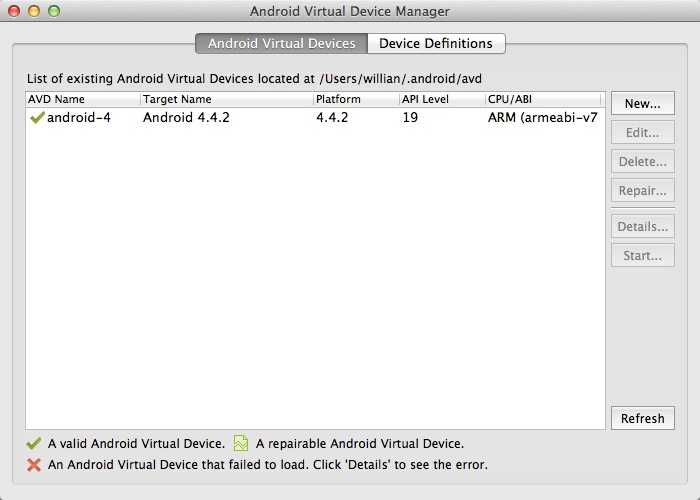700x500 pixels.
Task: Click the 4.4.2 platform cell
Action: (332, 117)
